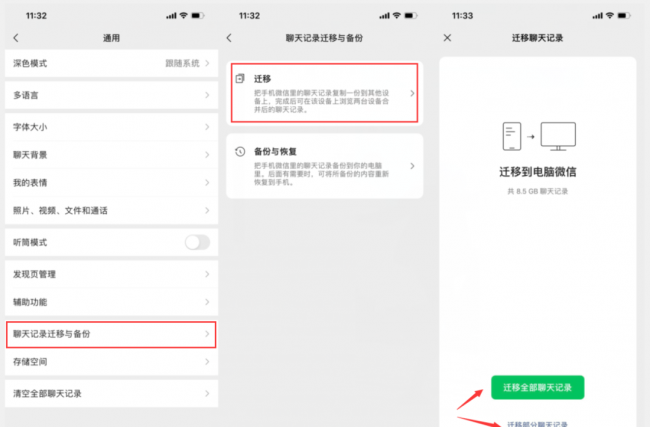Tap the 11:33 clock in status bar

tap(462, 16)
